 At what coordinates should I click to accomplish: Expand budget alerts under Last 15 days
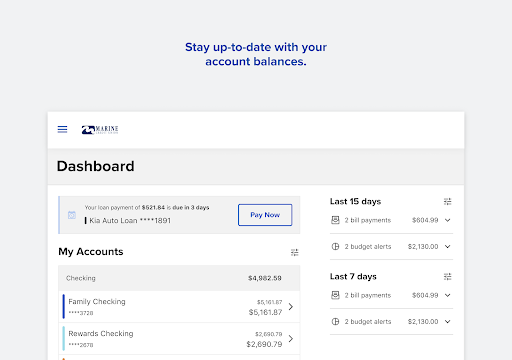(x=448, y=246)
